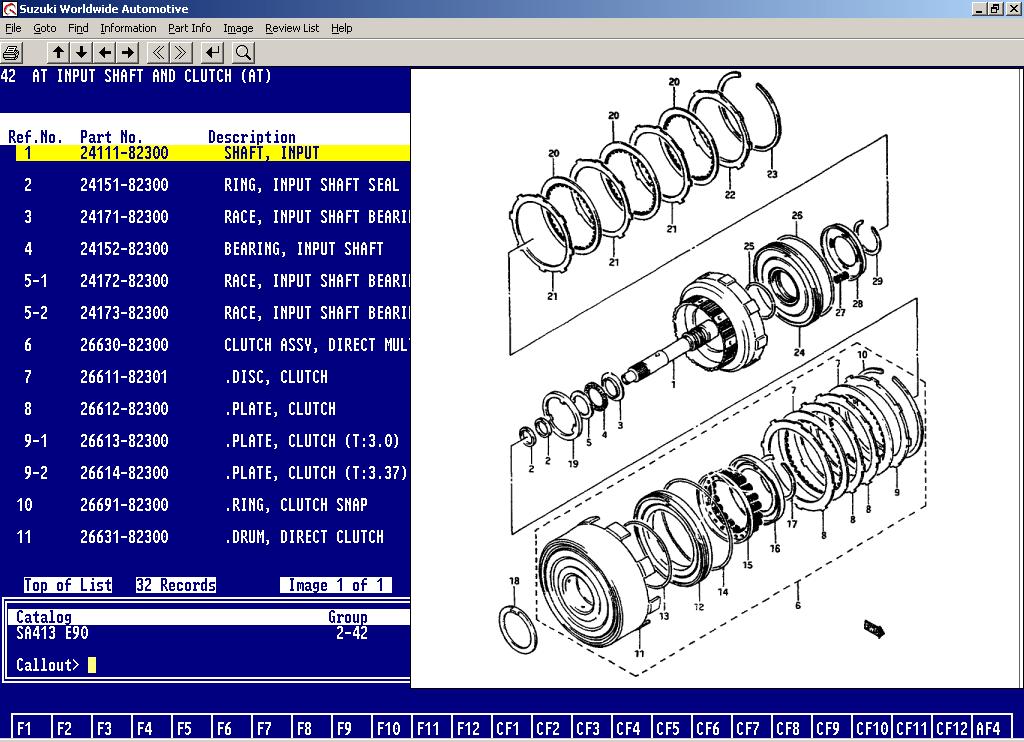
Task: Open the Find menu
Action: [x=78, y=28]
